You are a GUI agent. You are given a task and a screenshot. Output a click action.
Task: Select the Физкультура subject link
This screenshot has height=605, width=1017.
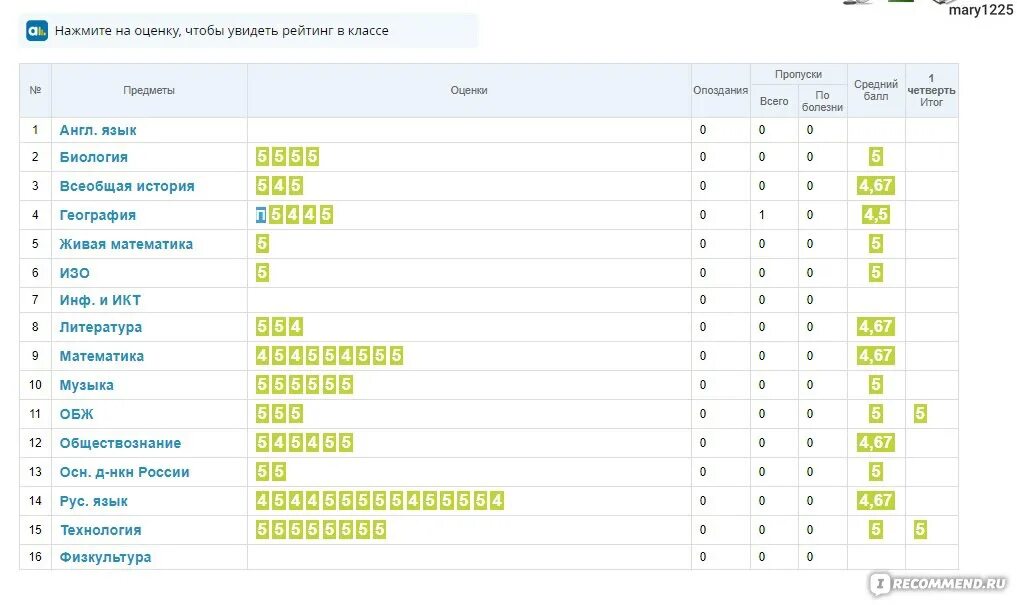105,557
